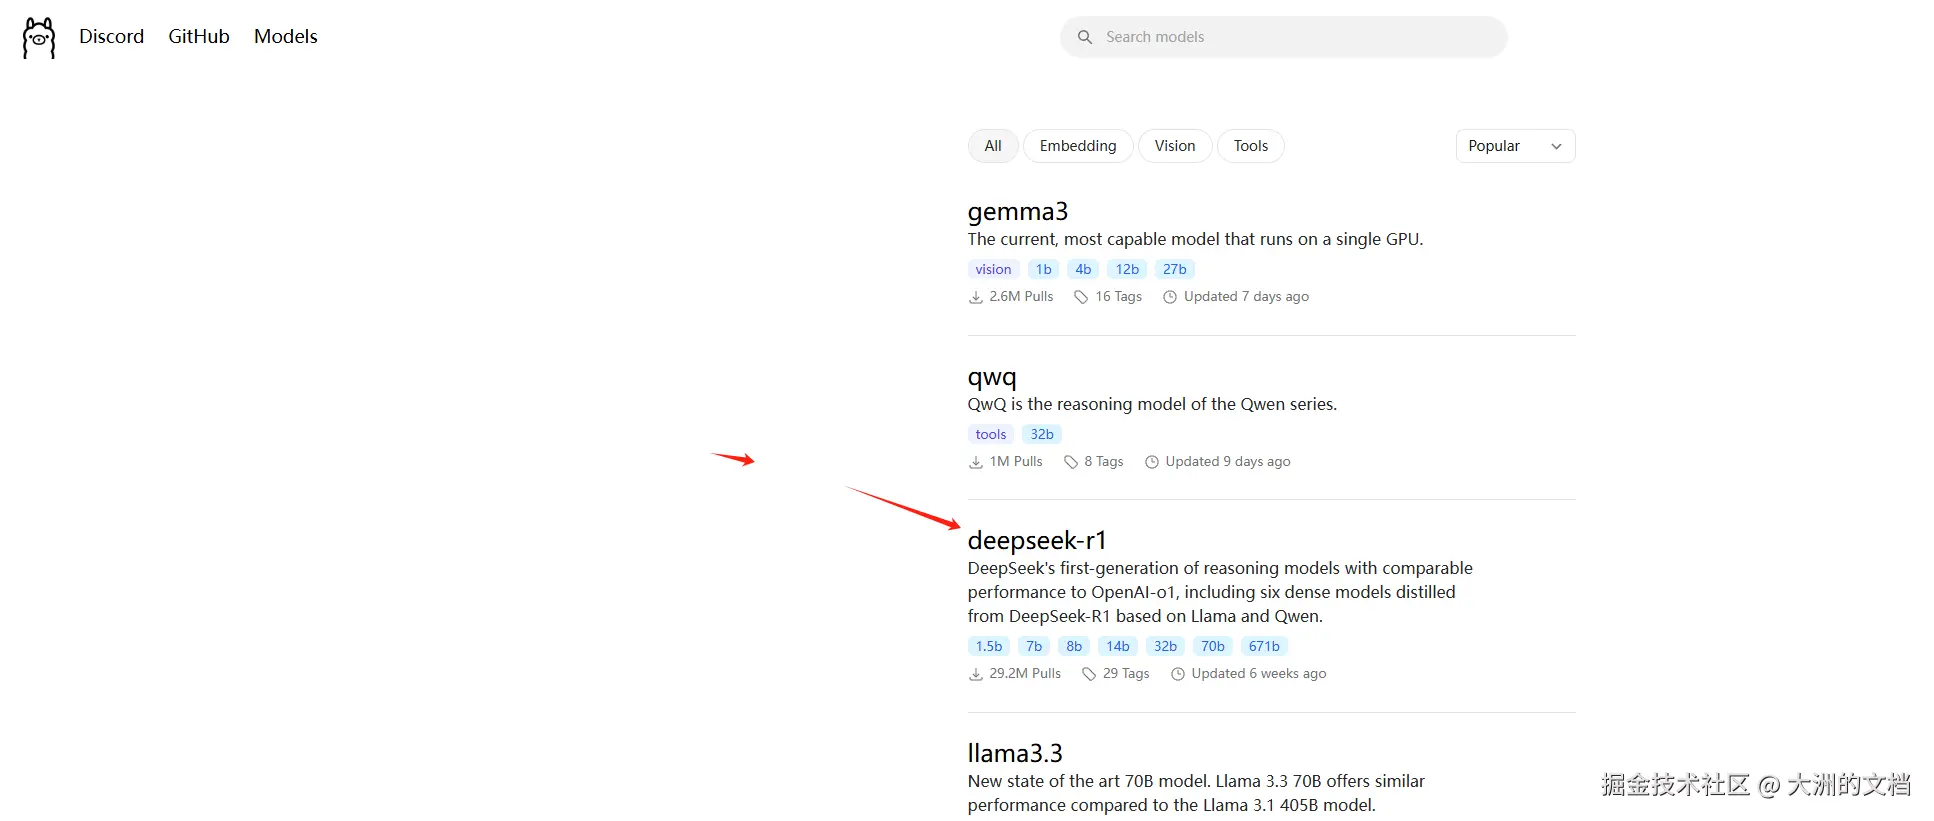Click the 12b tag on gemma3
Screen dimensions: 1934x821
click(x=1127, y=269)
